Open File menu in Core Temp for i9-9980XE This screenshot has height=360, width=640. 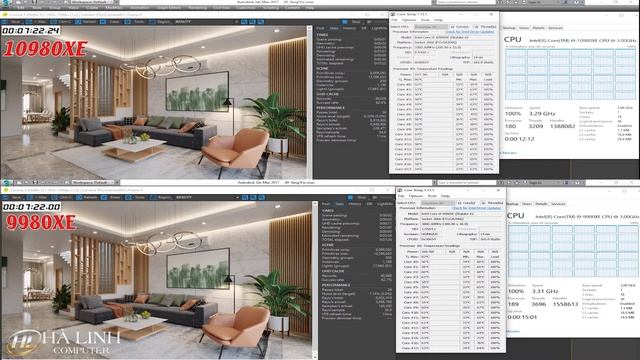click(x=401, y=196)
